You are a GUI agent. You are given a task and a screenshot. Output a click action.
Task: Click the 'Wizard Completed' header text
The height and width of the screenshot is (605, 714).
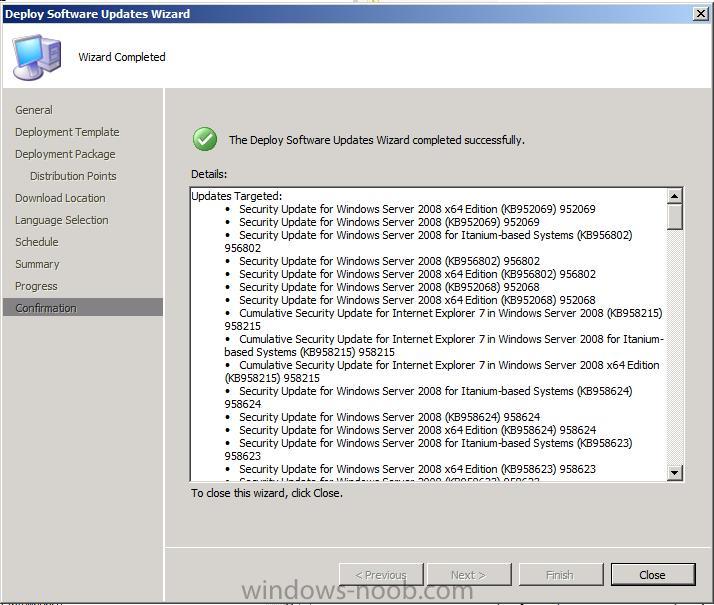click(122, 57)
